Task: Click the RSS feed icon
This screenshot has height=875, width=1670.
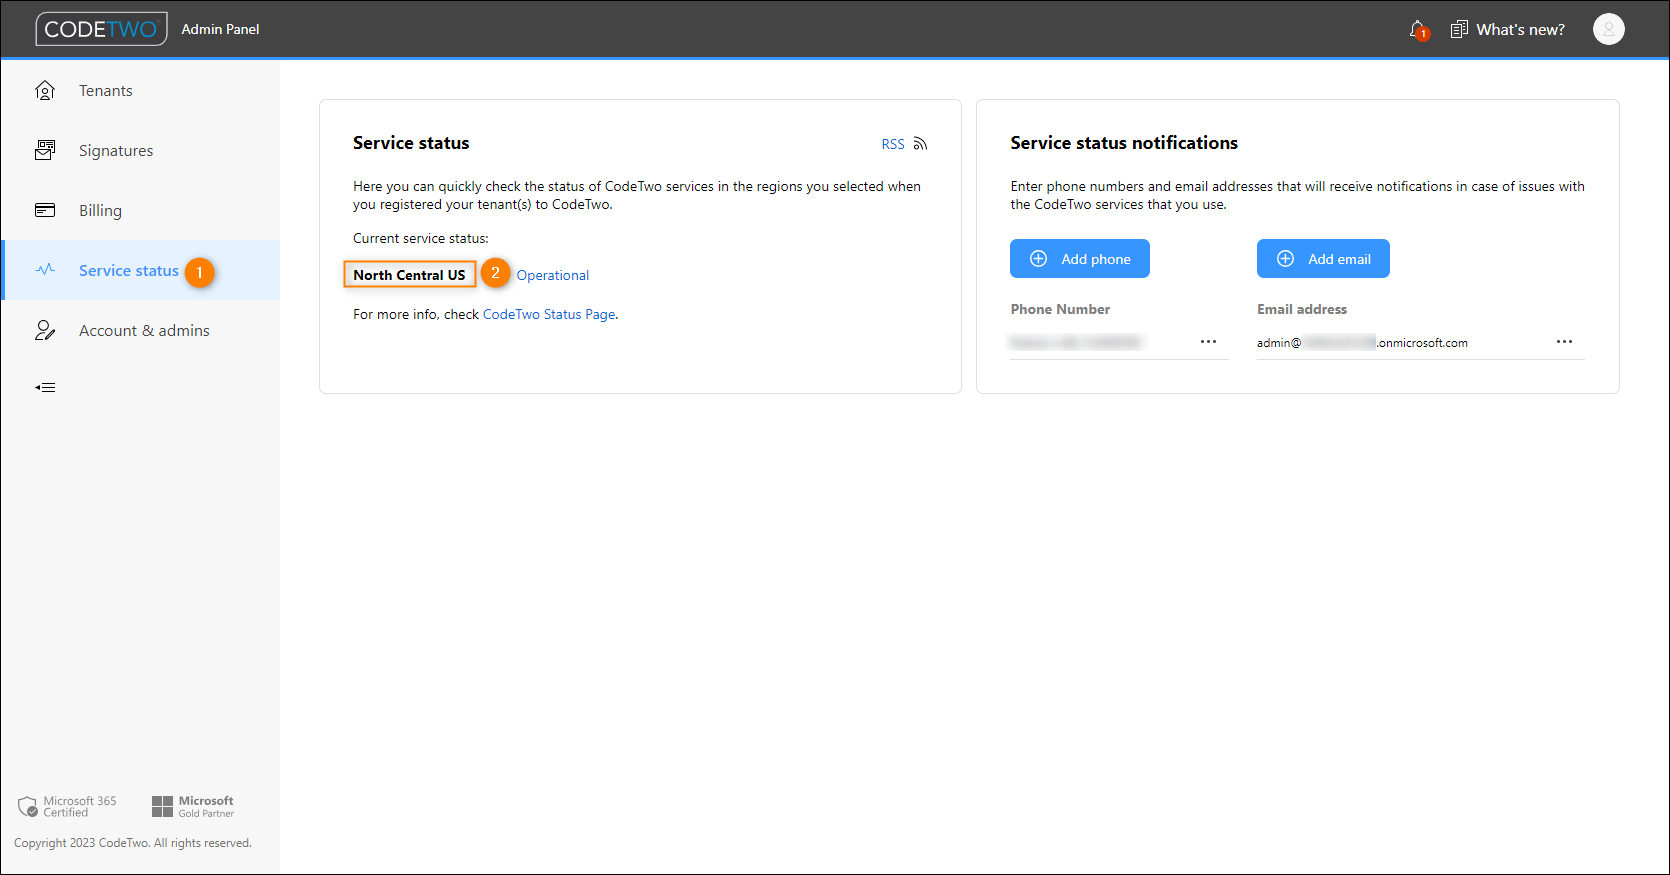Action: (921, 144)
